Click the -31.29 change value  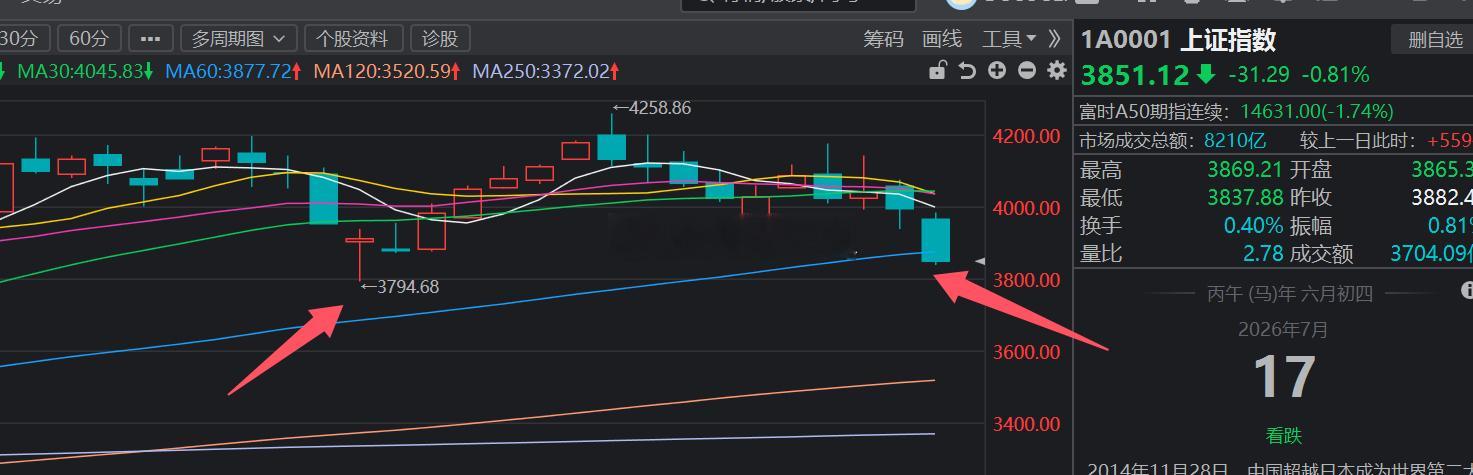click(1258, 75)
